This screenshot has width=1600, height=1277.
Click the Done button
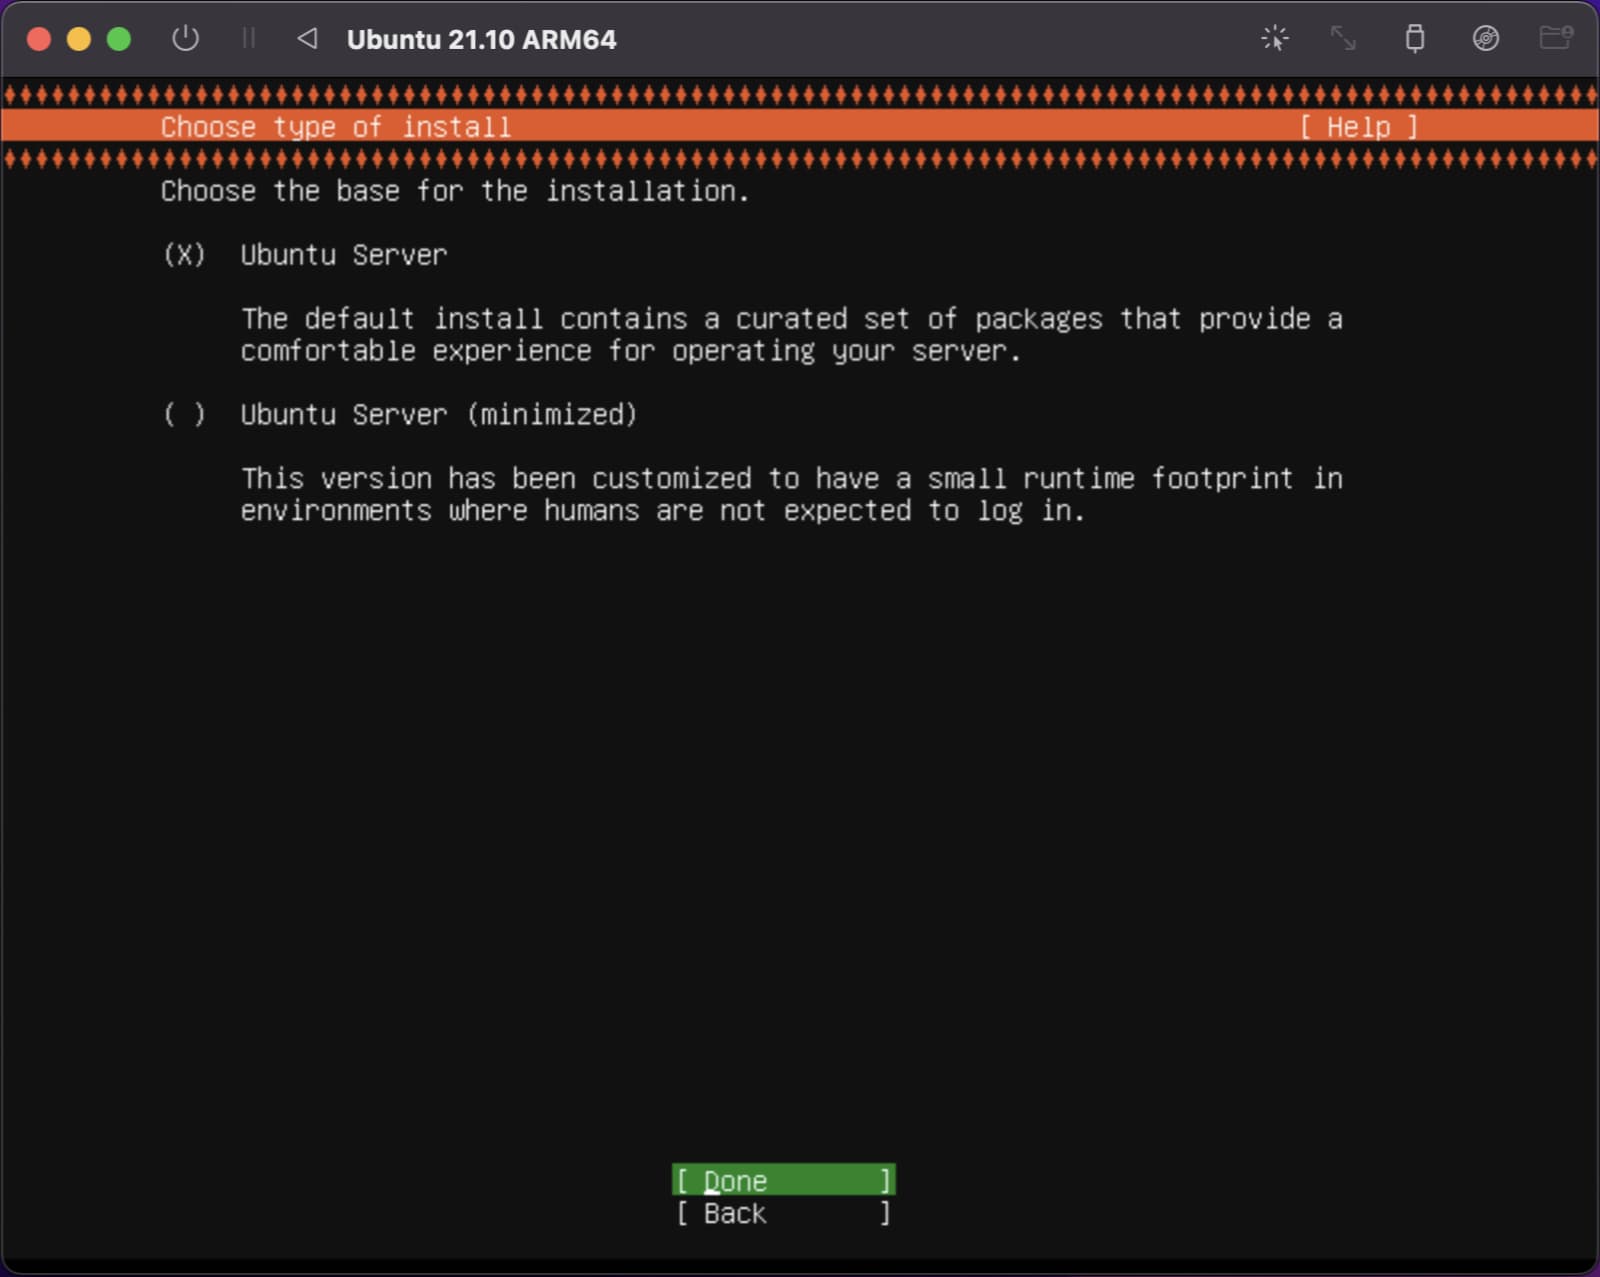pyautogui.click(x=783, y=1180)
